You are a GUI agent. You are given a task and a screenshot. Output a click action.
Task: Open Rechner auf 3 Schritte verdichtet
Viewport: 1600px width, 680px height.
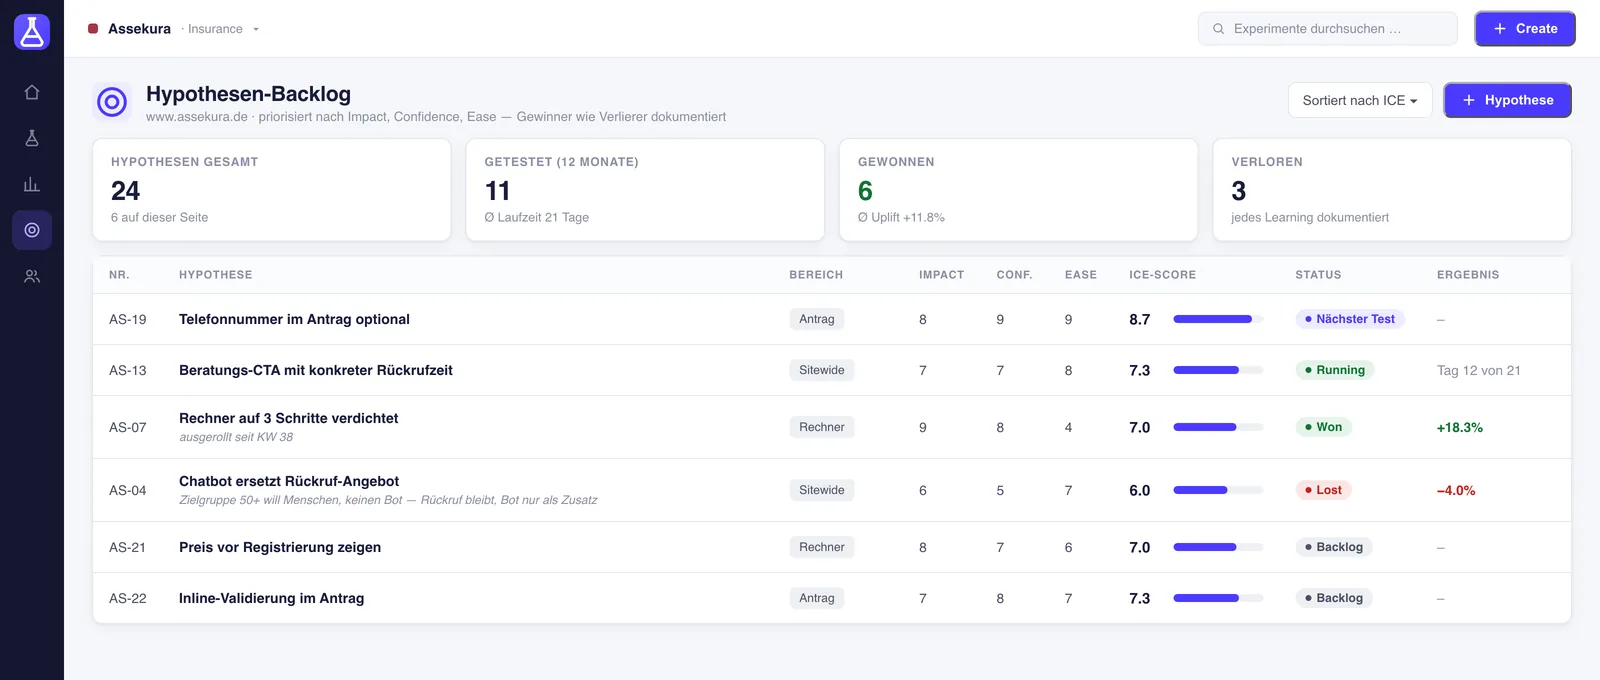(288, 418)
